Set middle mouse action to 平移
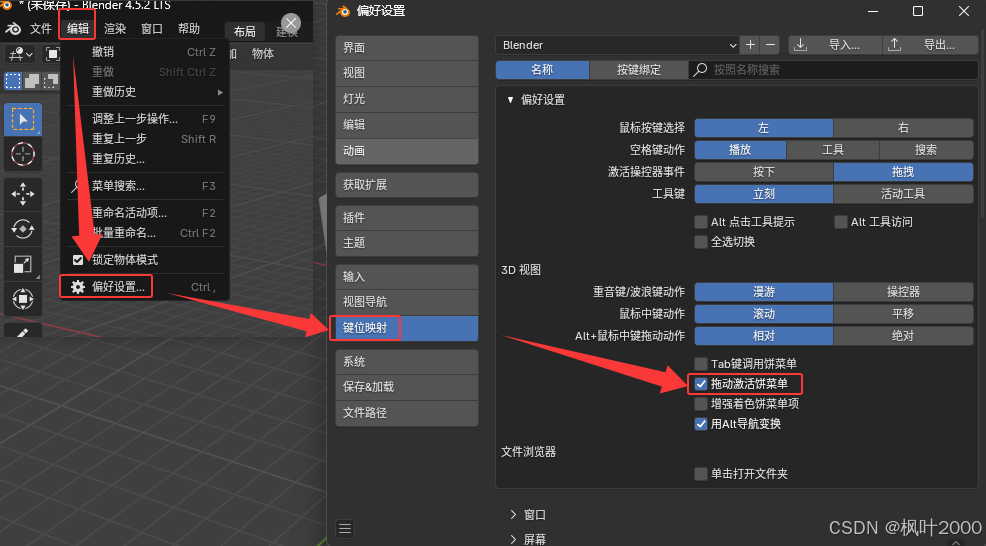Viewport: 986px width, 546px height. pyautogui.click(x=903, y=314)
